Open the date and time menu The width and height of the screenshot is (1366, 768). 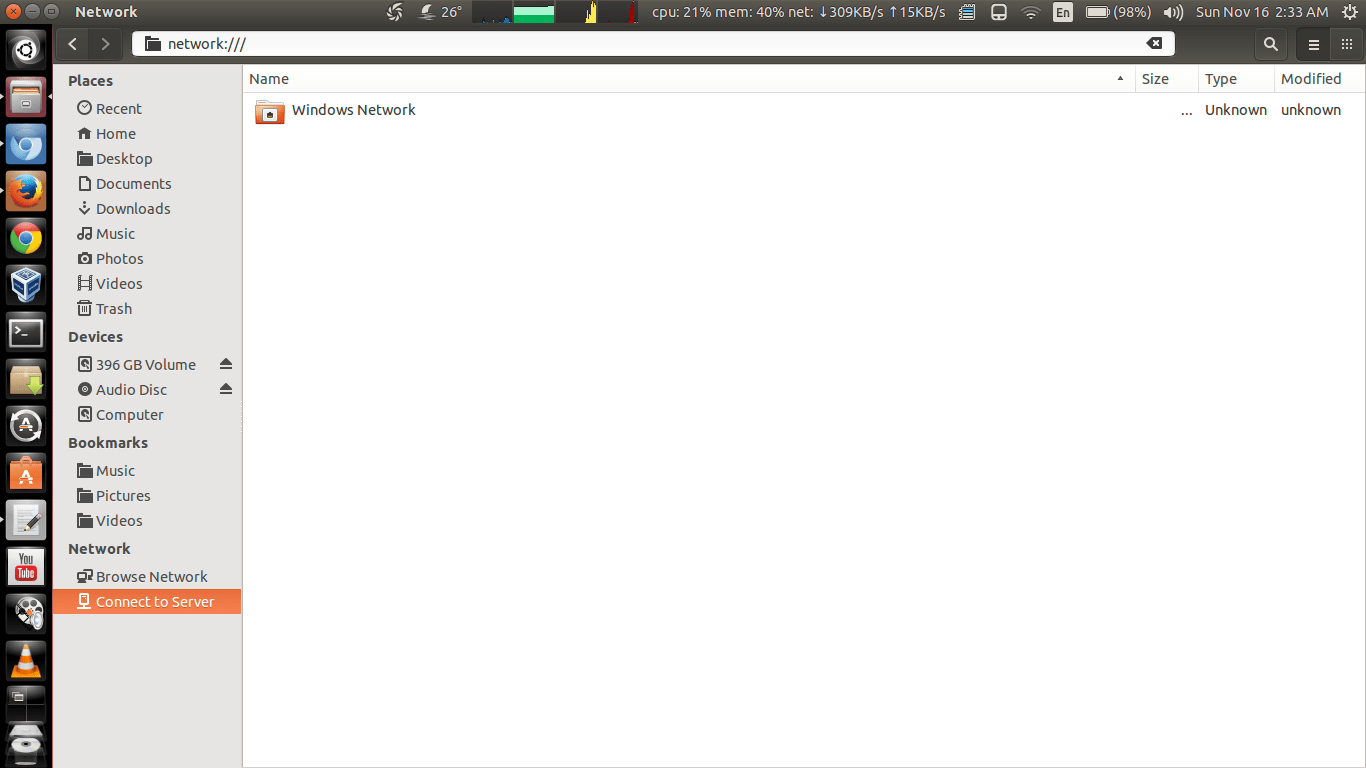tap(1262, 12)
